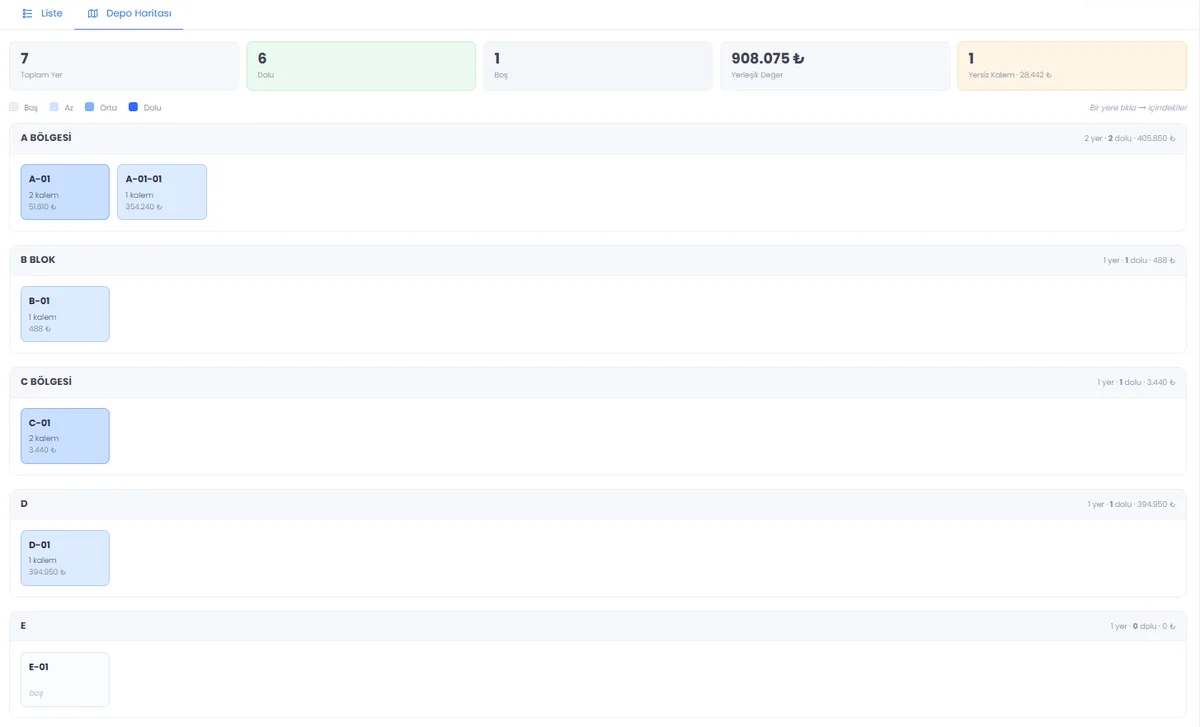Image resolution: width=1200 pixels, height=727 pixels.
Task: Open the Toplam Yer summary card
Action: [x=124, y=66]
